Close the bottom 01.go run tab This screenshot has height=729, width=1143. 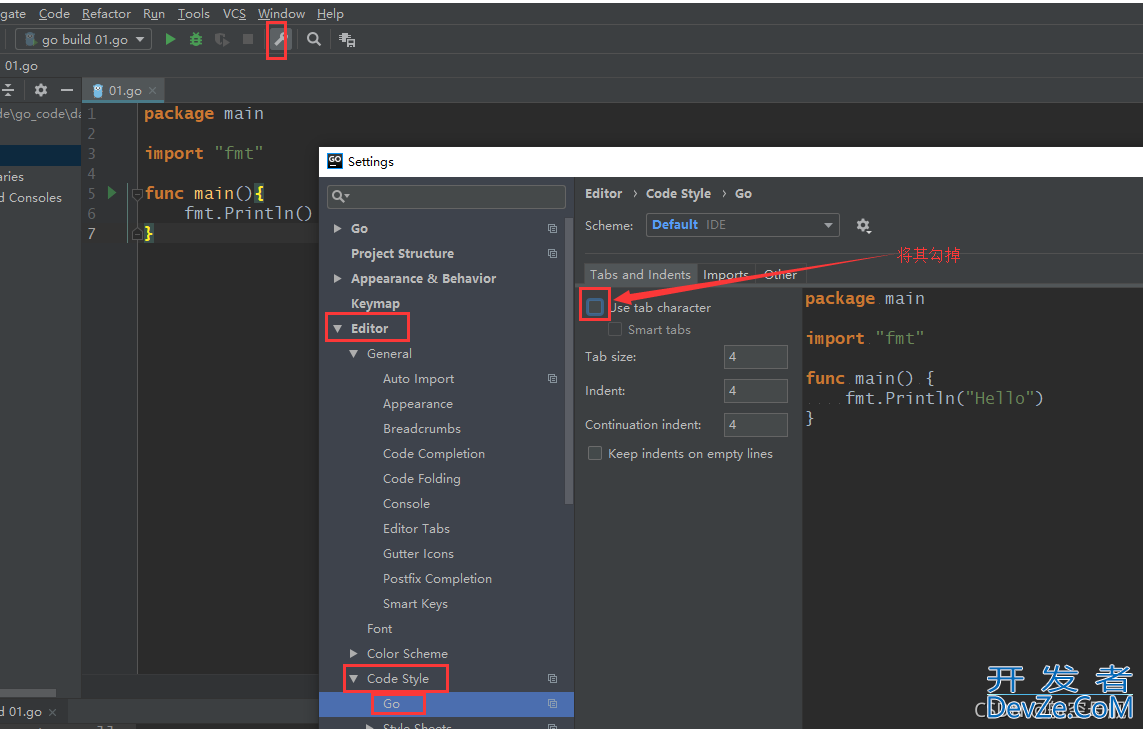pos(52,712)
